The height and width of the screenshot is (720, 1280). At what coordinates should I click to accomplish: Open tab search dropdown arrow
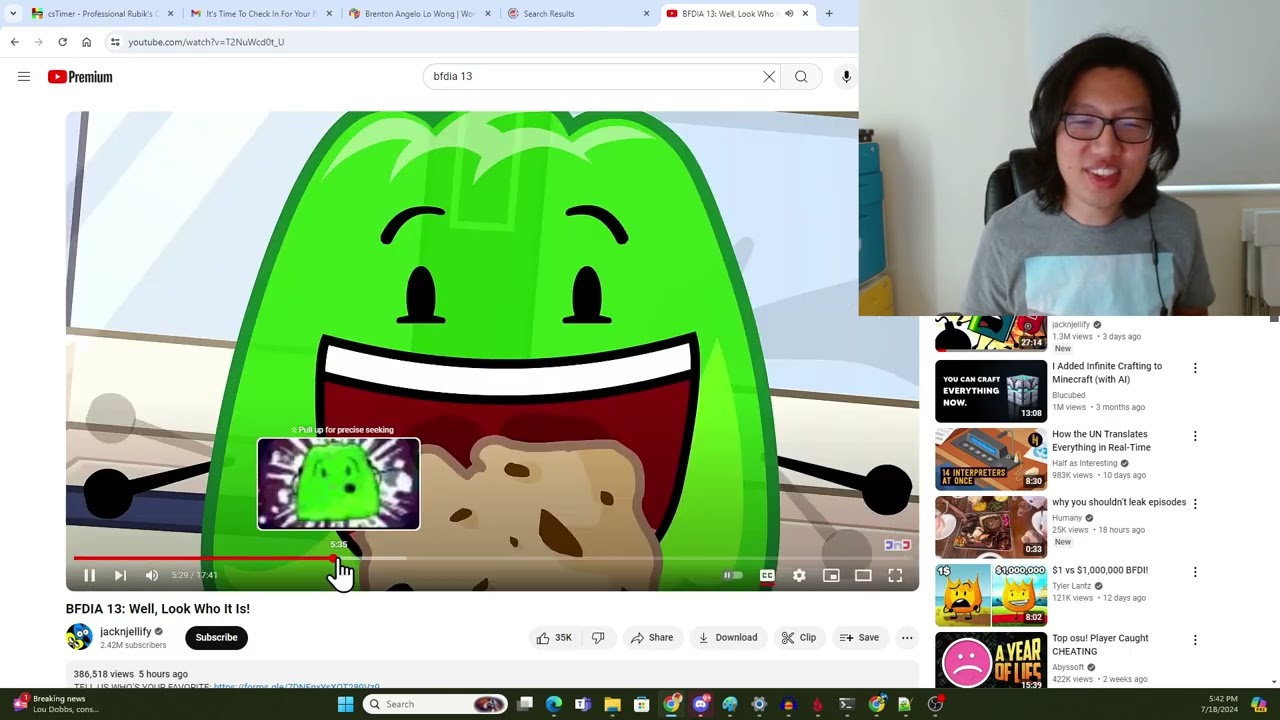[12, 14]
